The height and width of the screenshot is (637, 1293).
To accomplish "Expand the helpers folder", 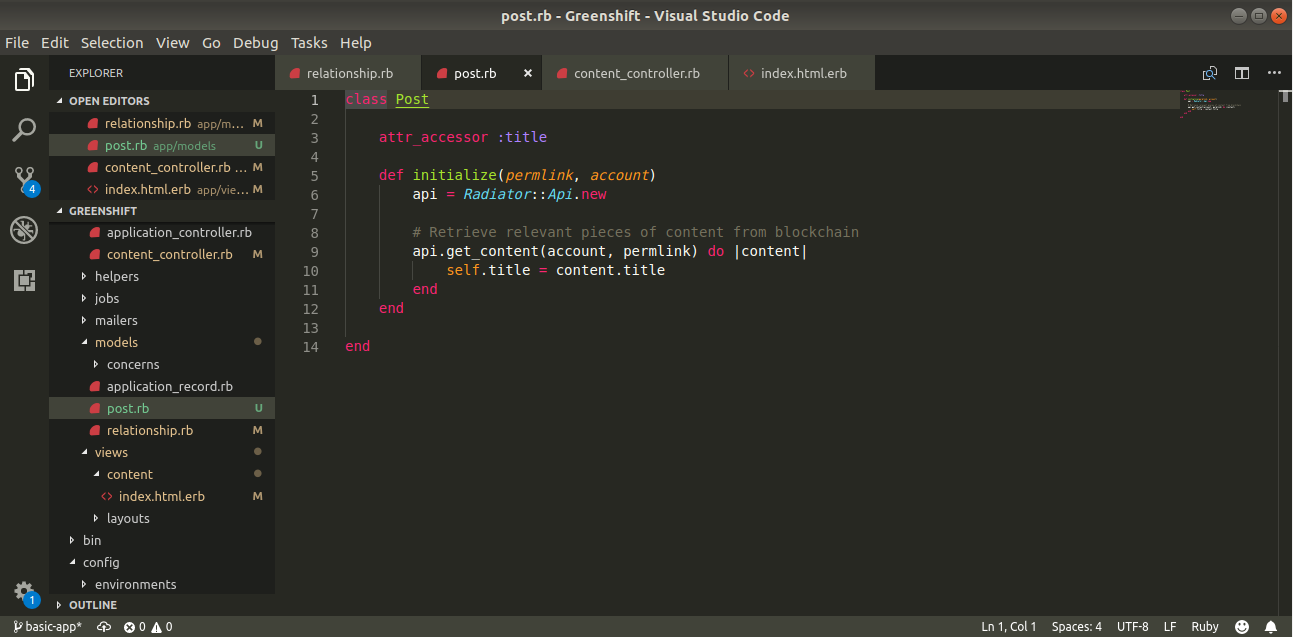I will pos(116,276).
